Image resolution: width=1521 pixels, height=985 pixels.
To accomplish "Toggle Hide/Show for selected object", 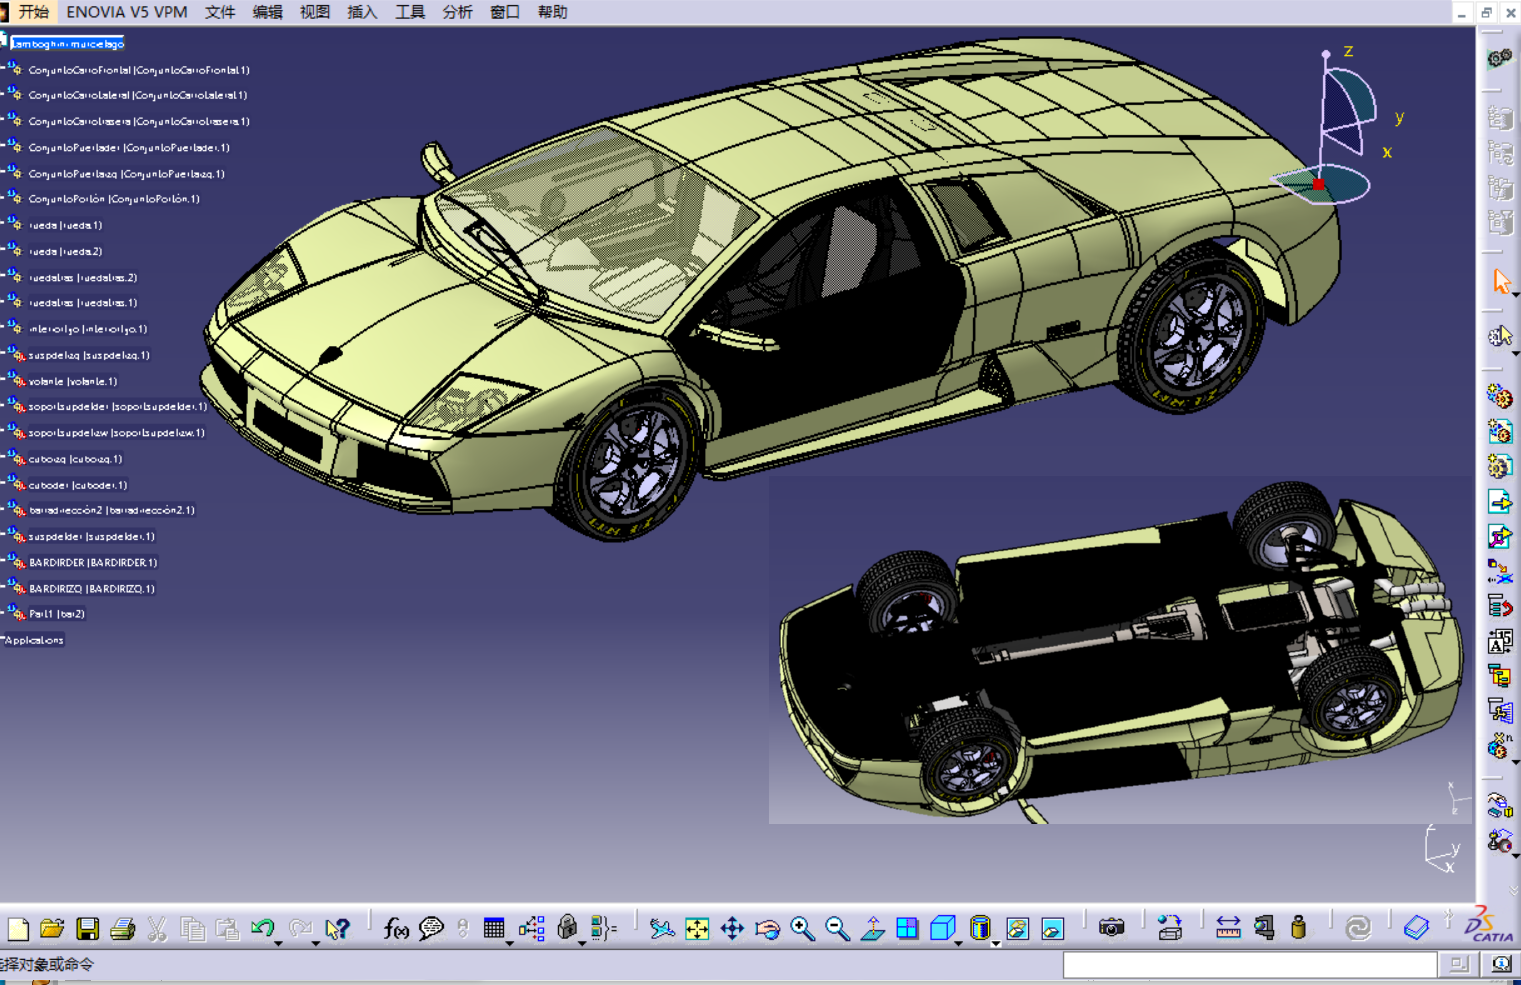I will click(1017, 929).
